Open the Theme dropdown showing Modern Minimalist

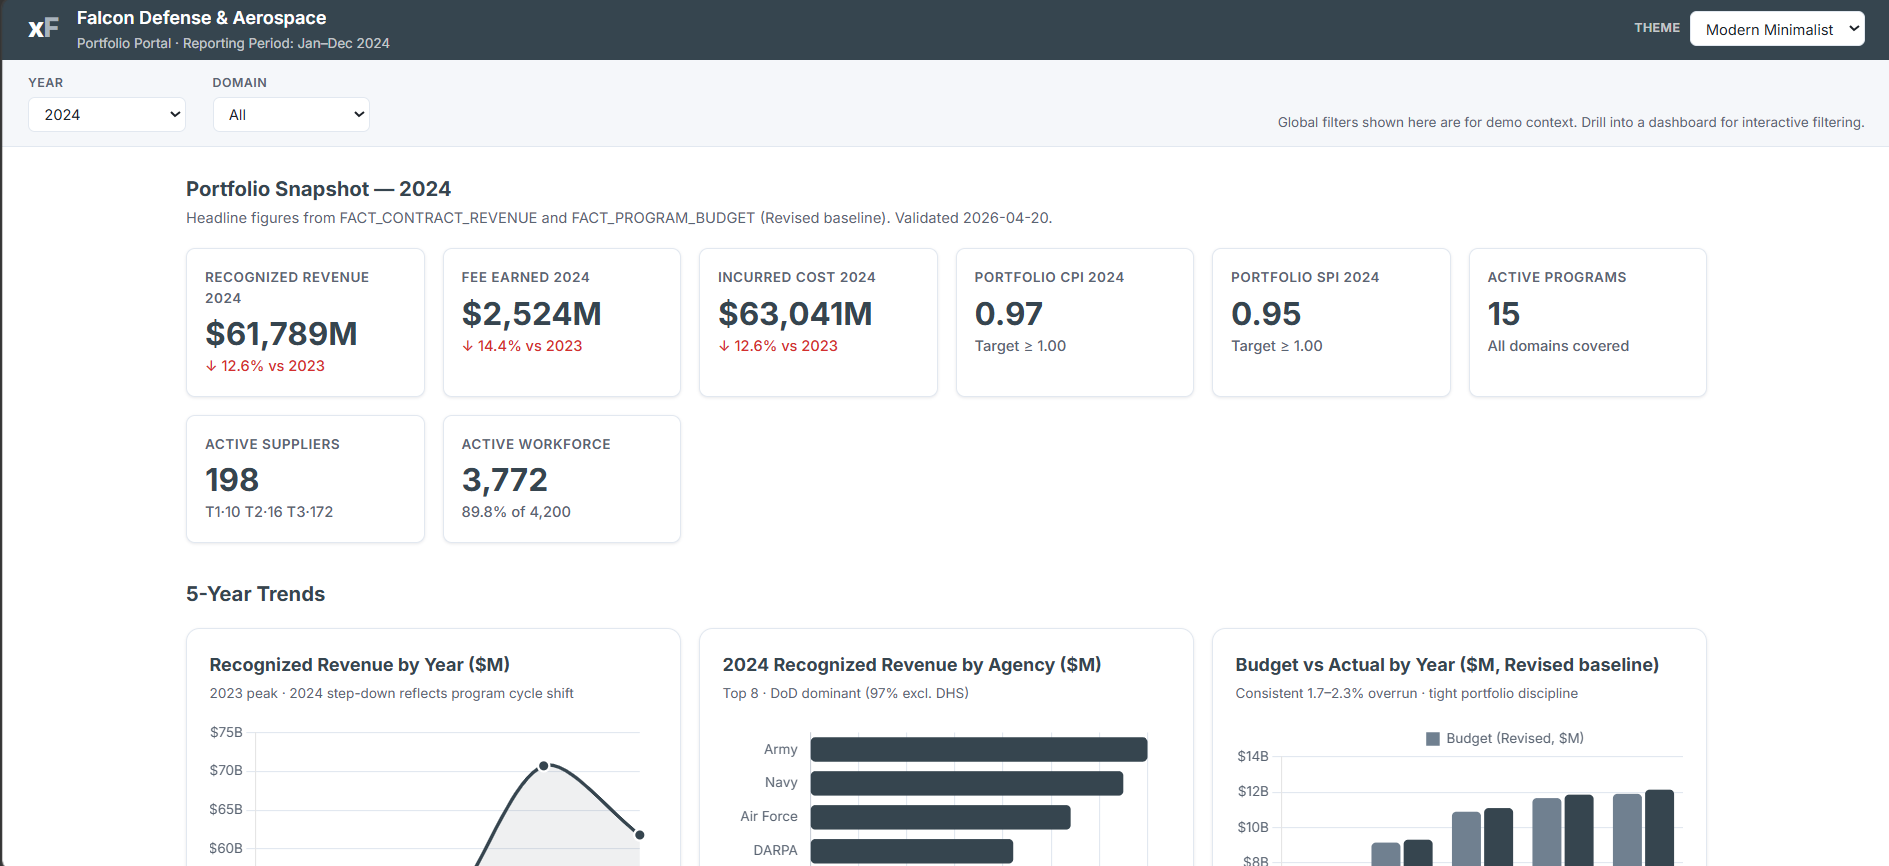point(1777,29)
